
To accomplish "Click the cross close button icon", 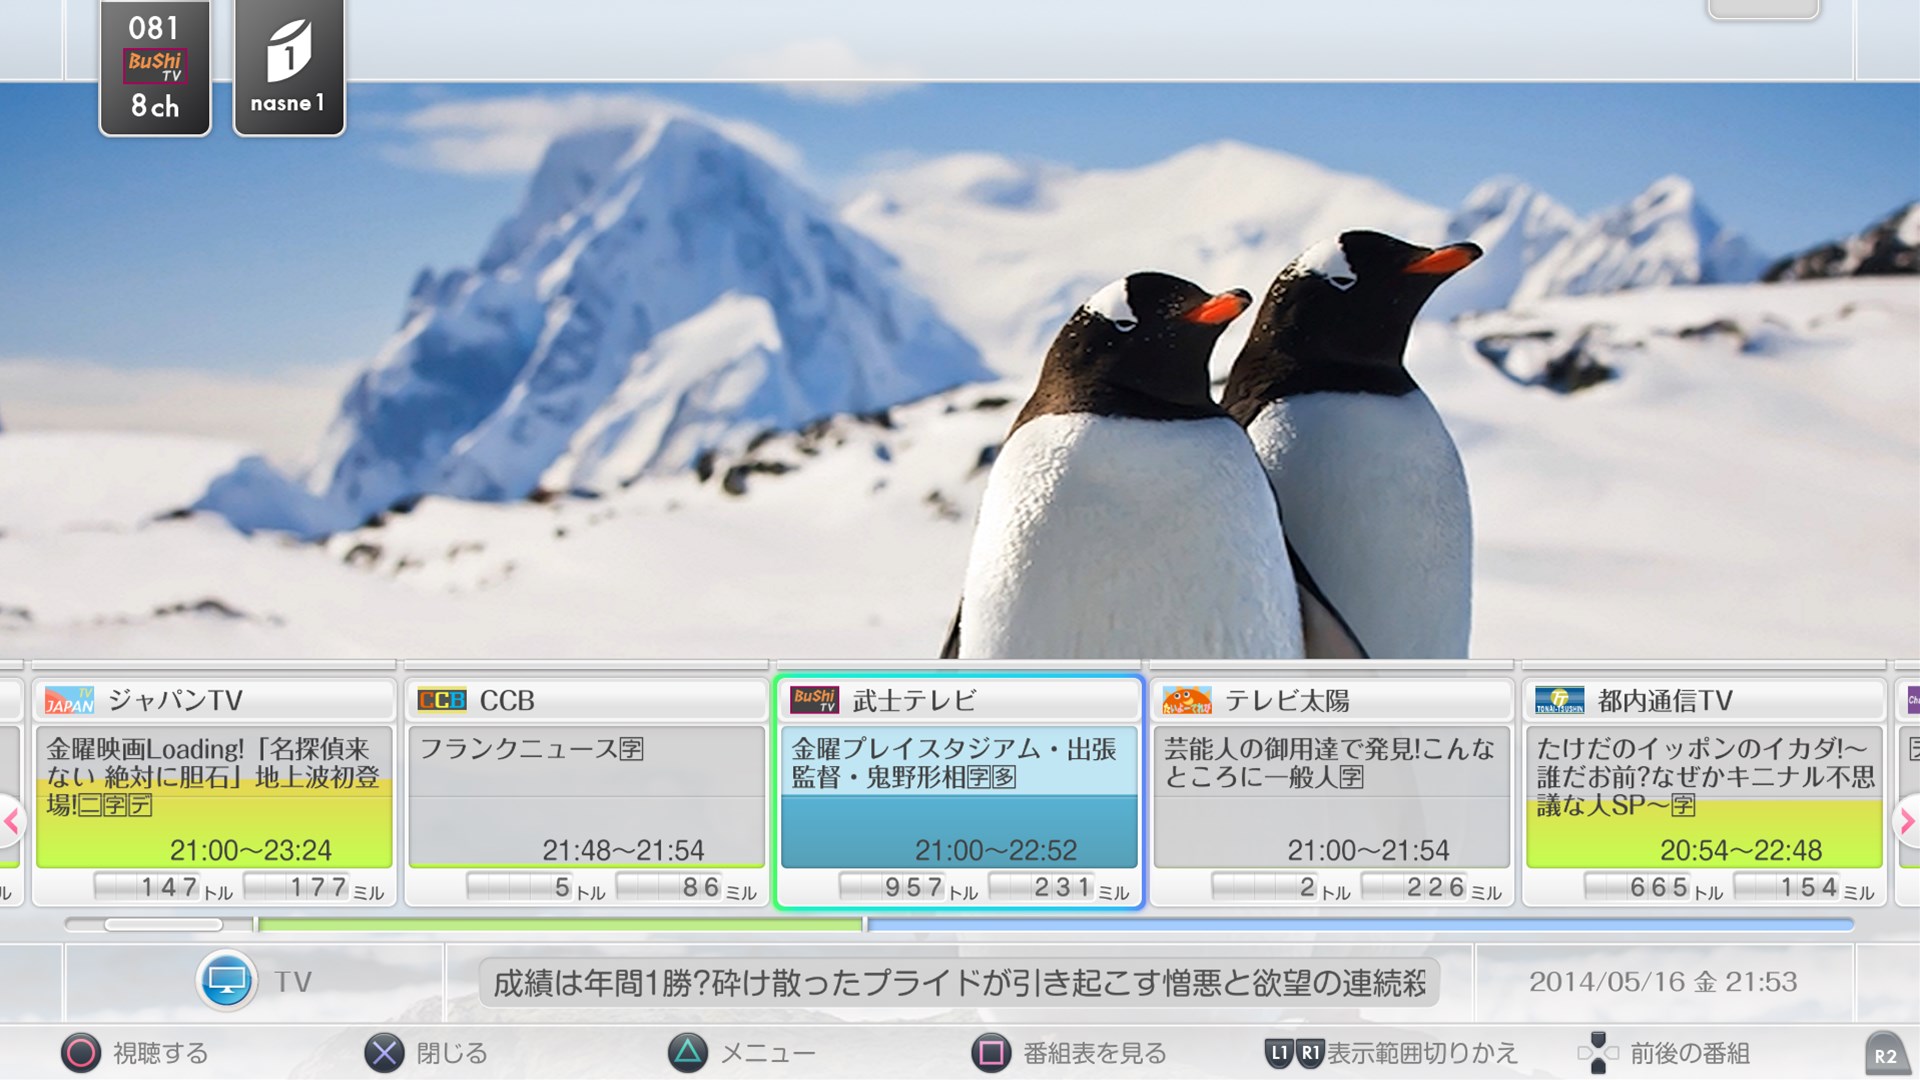I will 384,1053.
